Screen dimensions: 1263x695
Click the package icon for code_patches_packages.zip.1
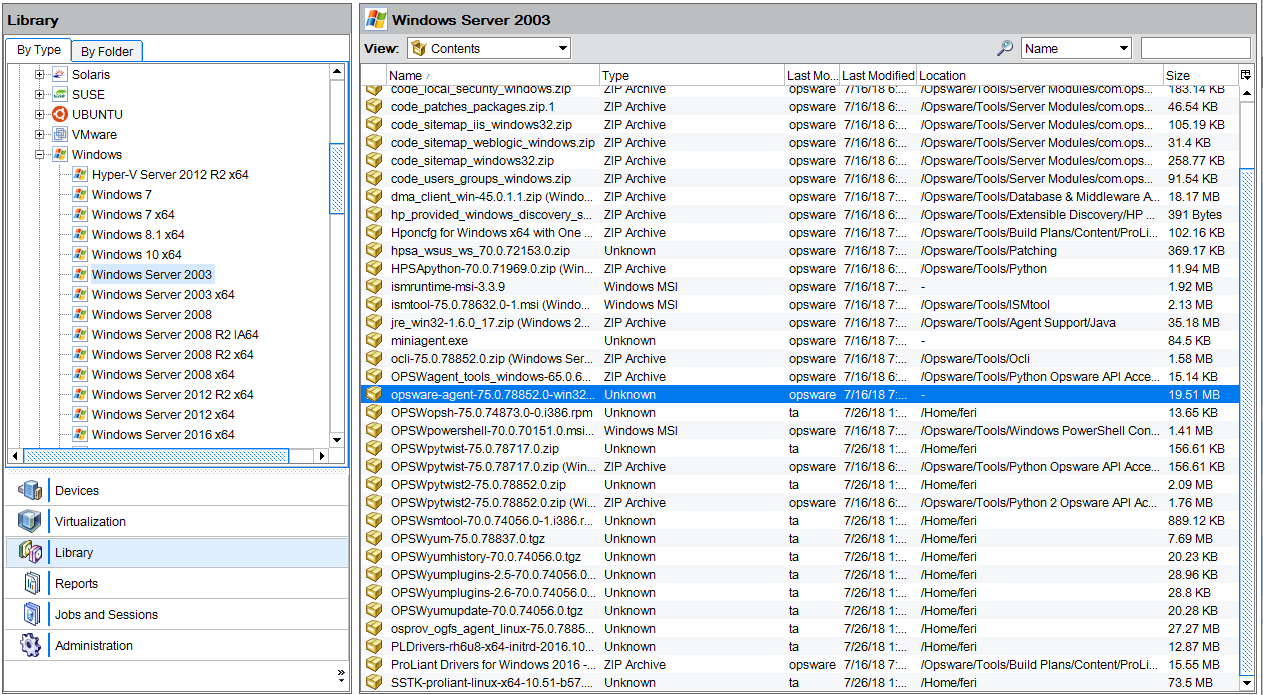pos(374,106)
